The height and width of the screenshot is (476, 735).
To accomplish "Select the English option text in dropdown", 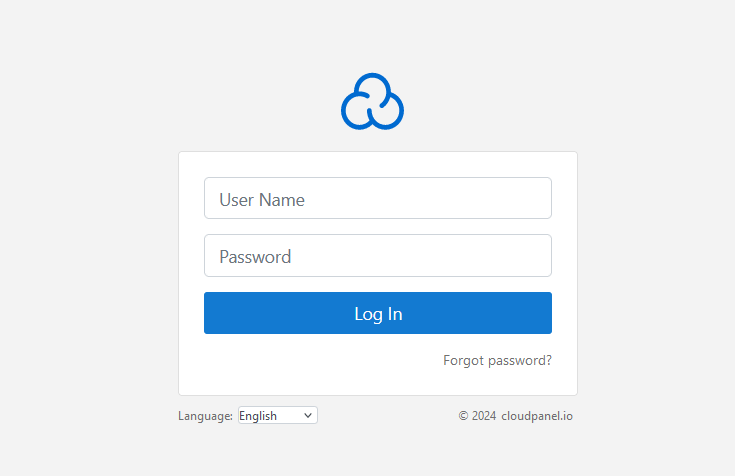I will coord(258,416).
